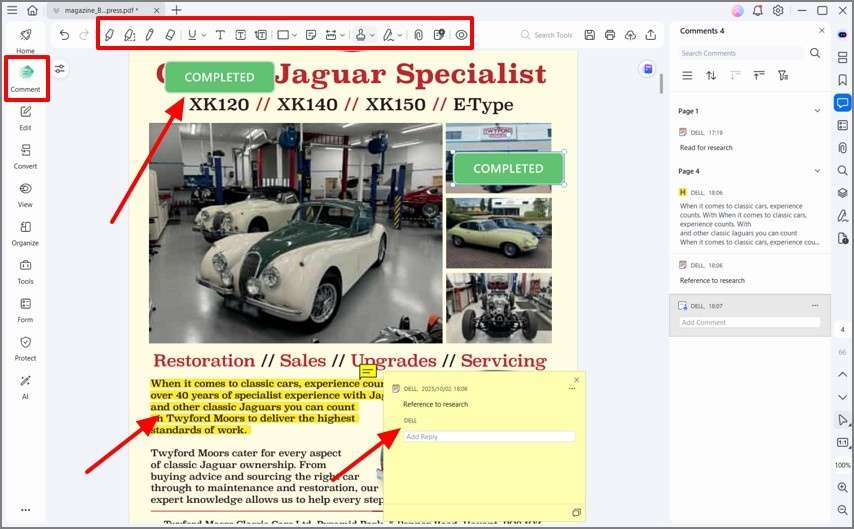Collapse the Page 1 comments group
This screenshot has height=529, width=854.
(x=817, y=111)
